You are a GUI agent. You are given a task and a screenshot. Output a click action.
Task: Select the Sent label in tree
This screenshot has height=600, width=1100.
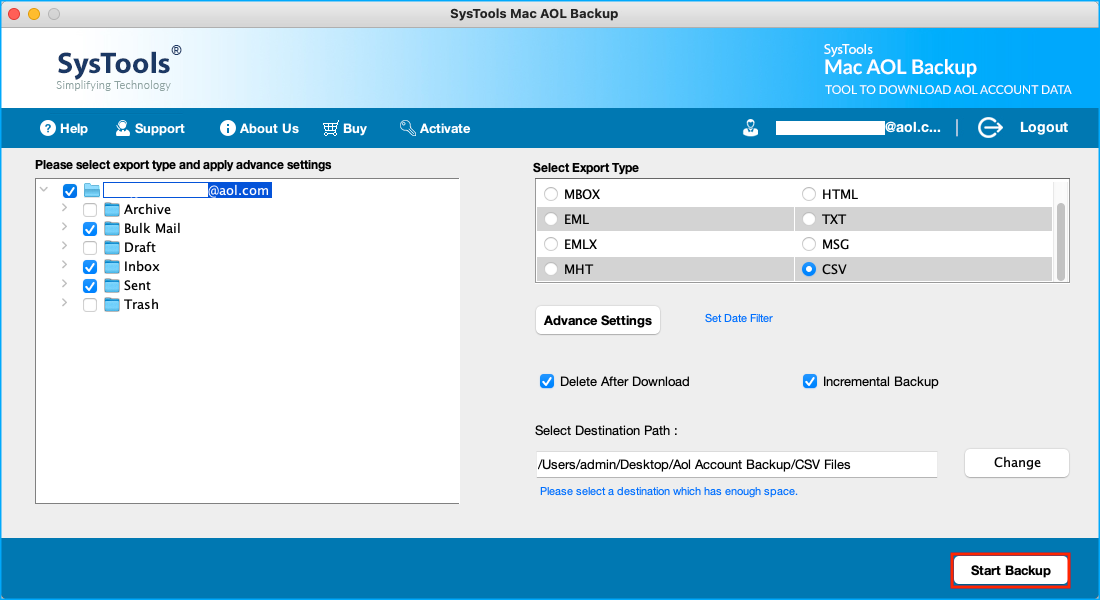[x=138, y=286]
